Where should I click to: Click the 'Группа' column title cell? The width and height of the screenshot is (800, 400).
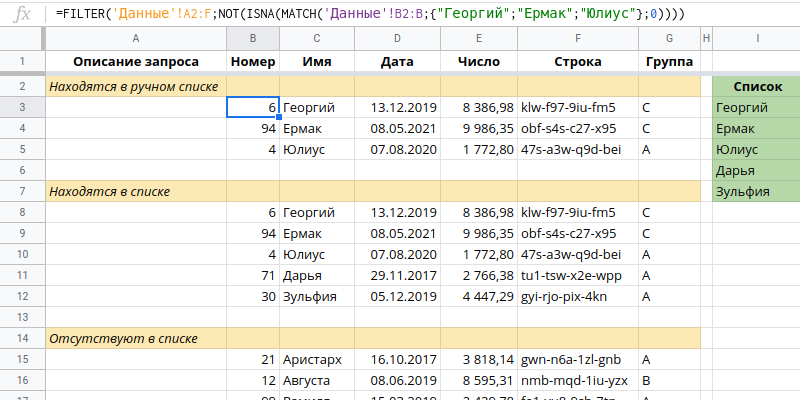(669, 62)
